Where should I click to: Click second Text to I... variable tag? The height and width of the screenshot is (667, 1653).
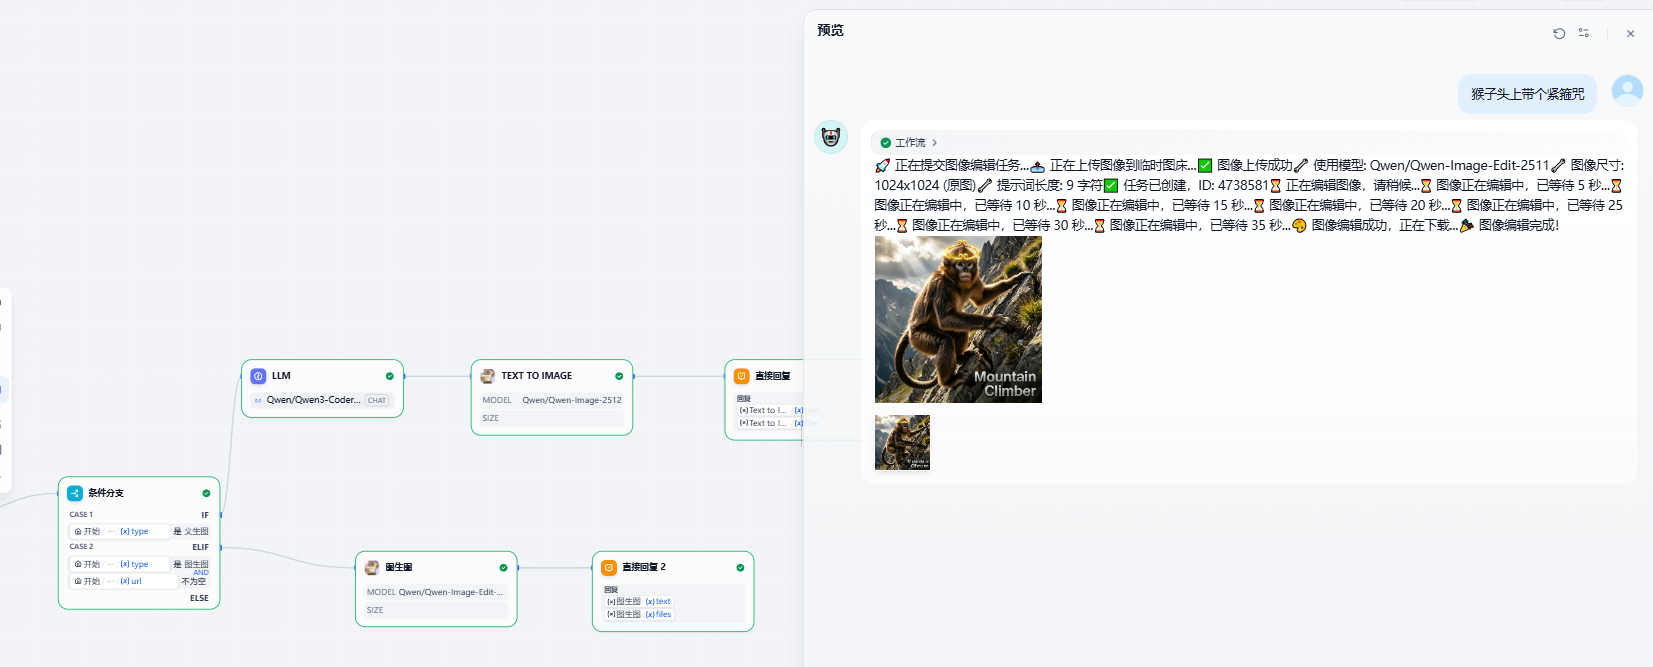click(771, 423)
